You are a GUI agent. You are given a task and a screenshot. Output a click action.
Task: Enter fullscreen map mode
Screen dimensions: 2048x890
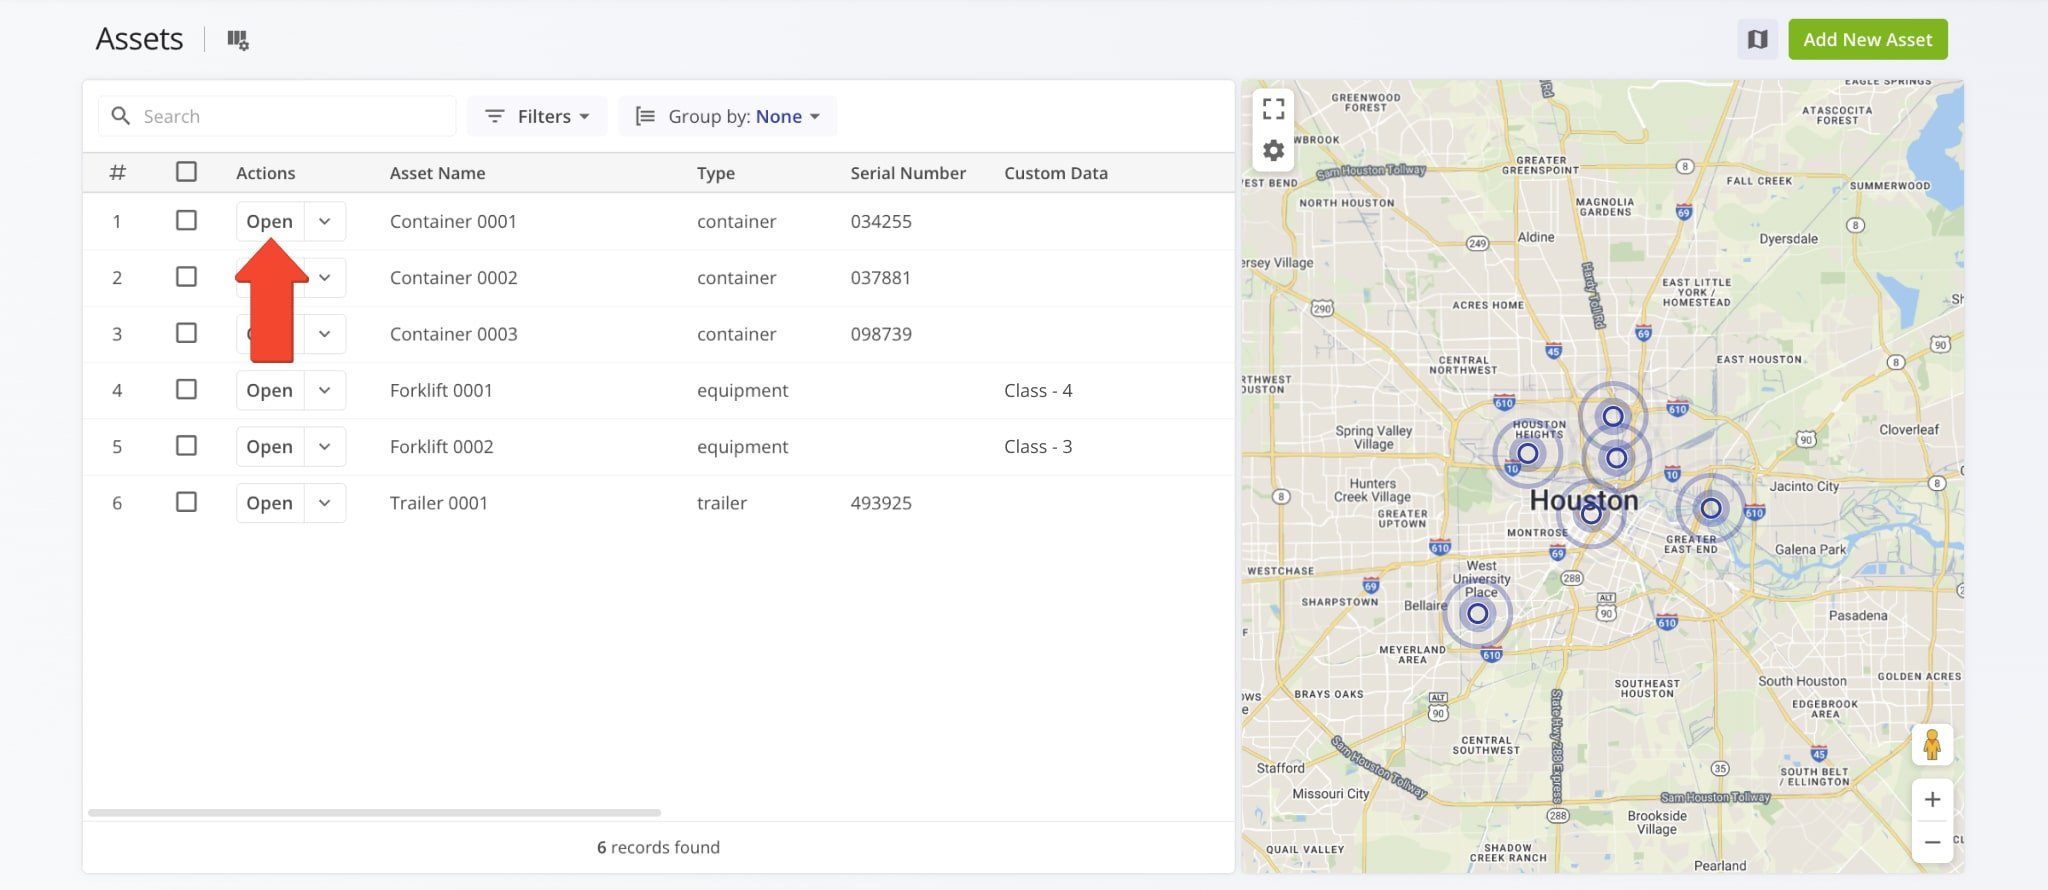pyautogui.click(x=1273, y=108)
